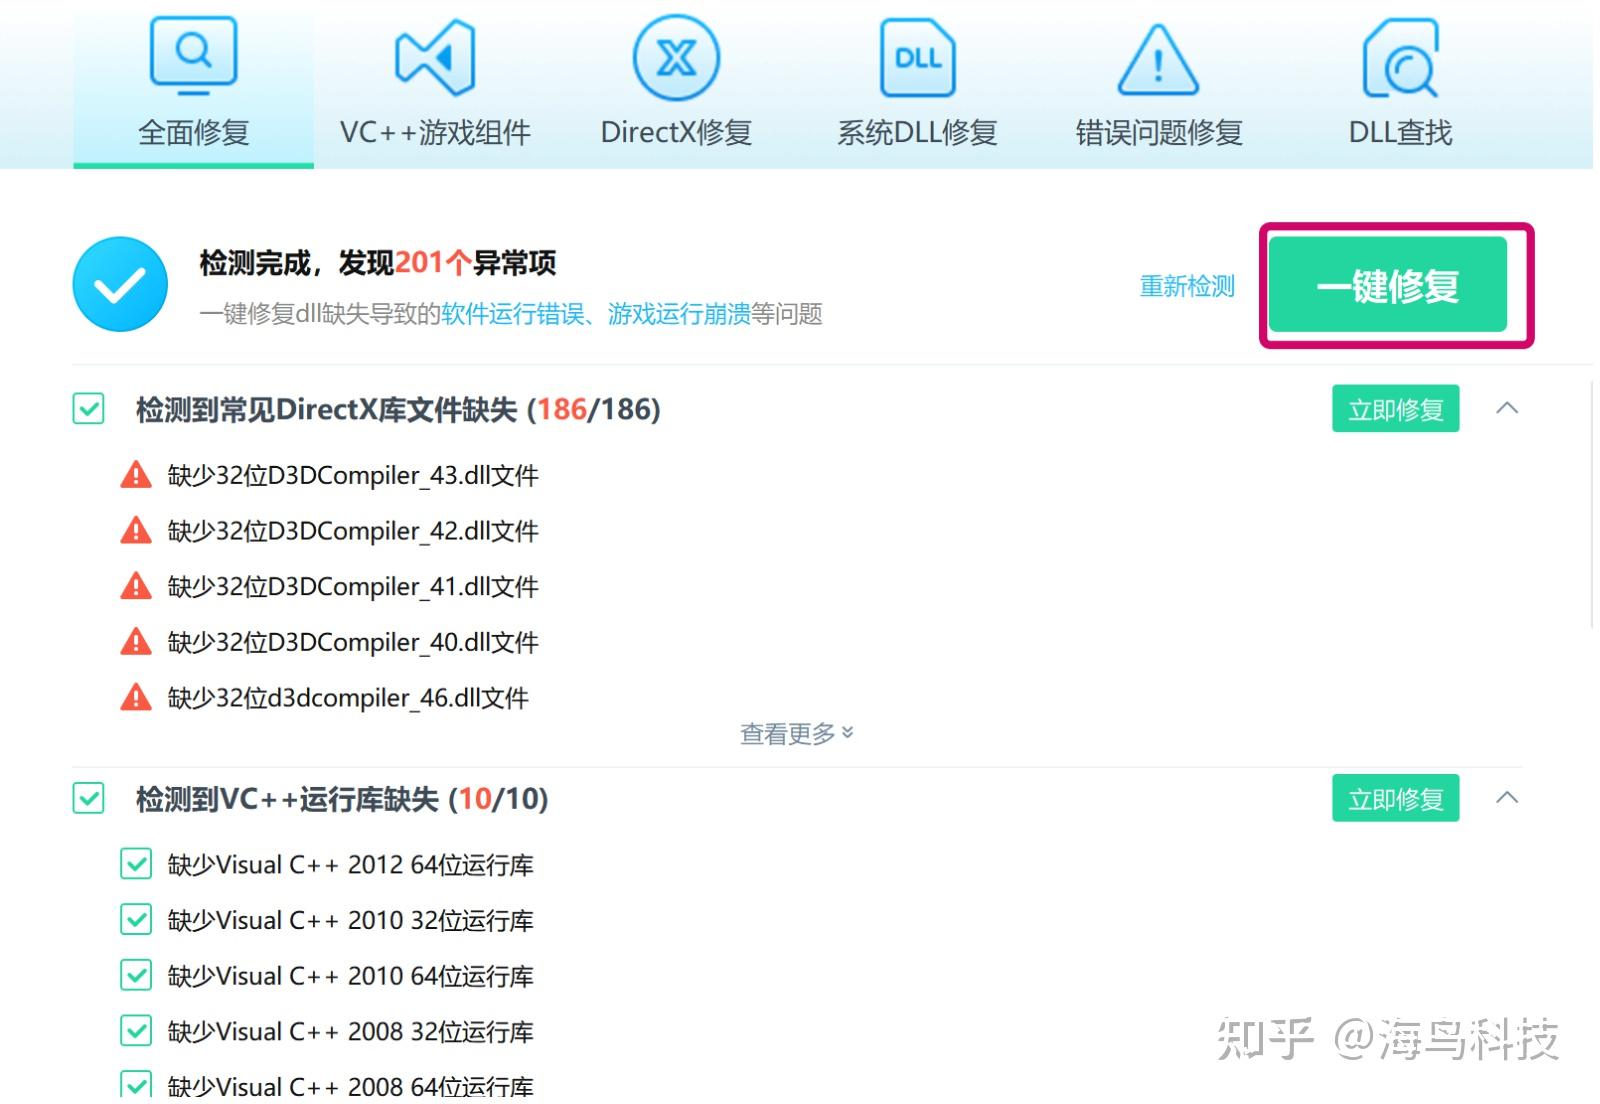The width and height of the screenshot is (1600, 1104).
Task: Click the 一键修复 green button
Action: 1389,285
